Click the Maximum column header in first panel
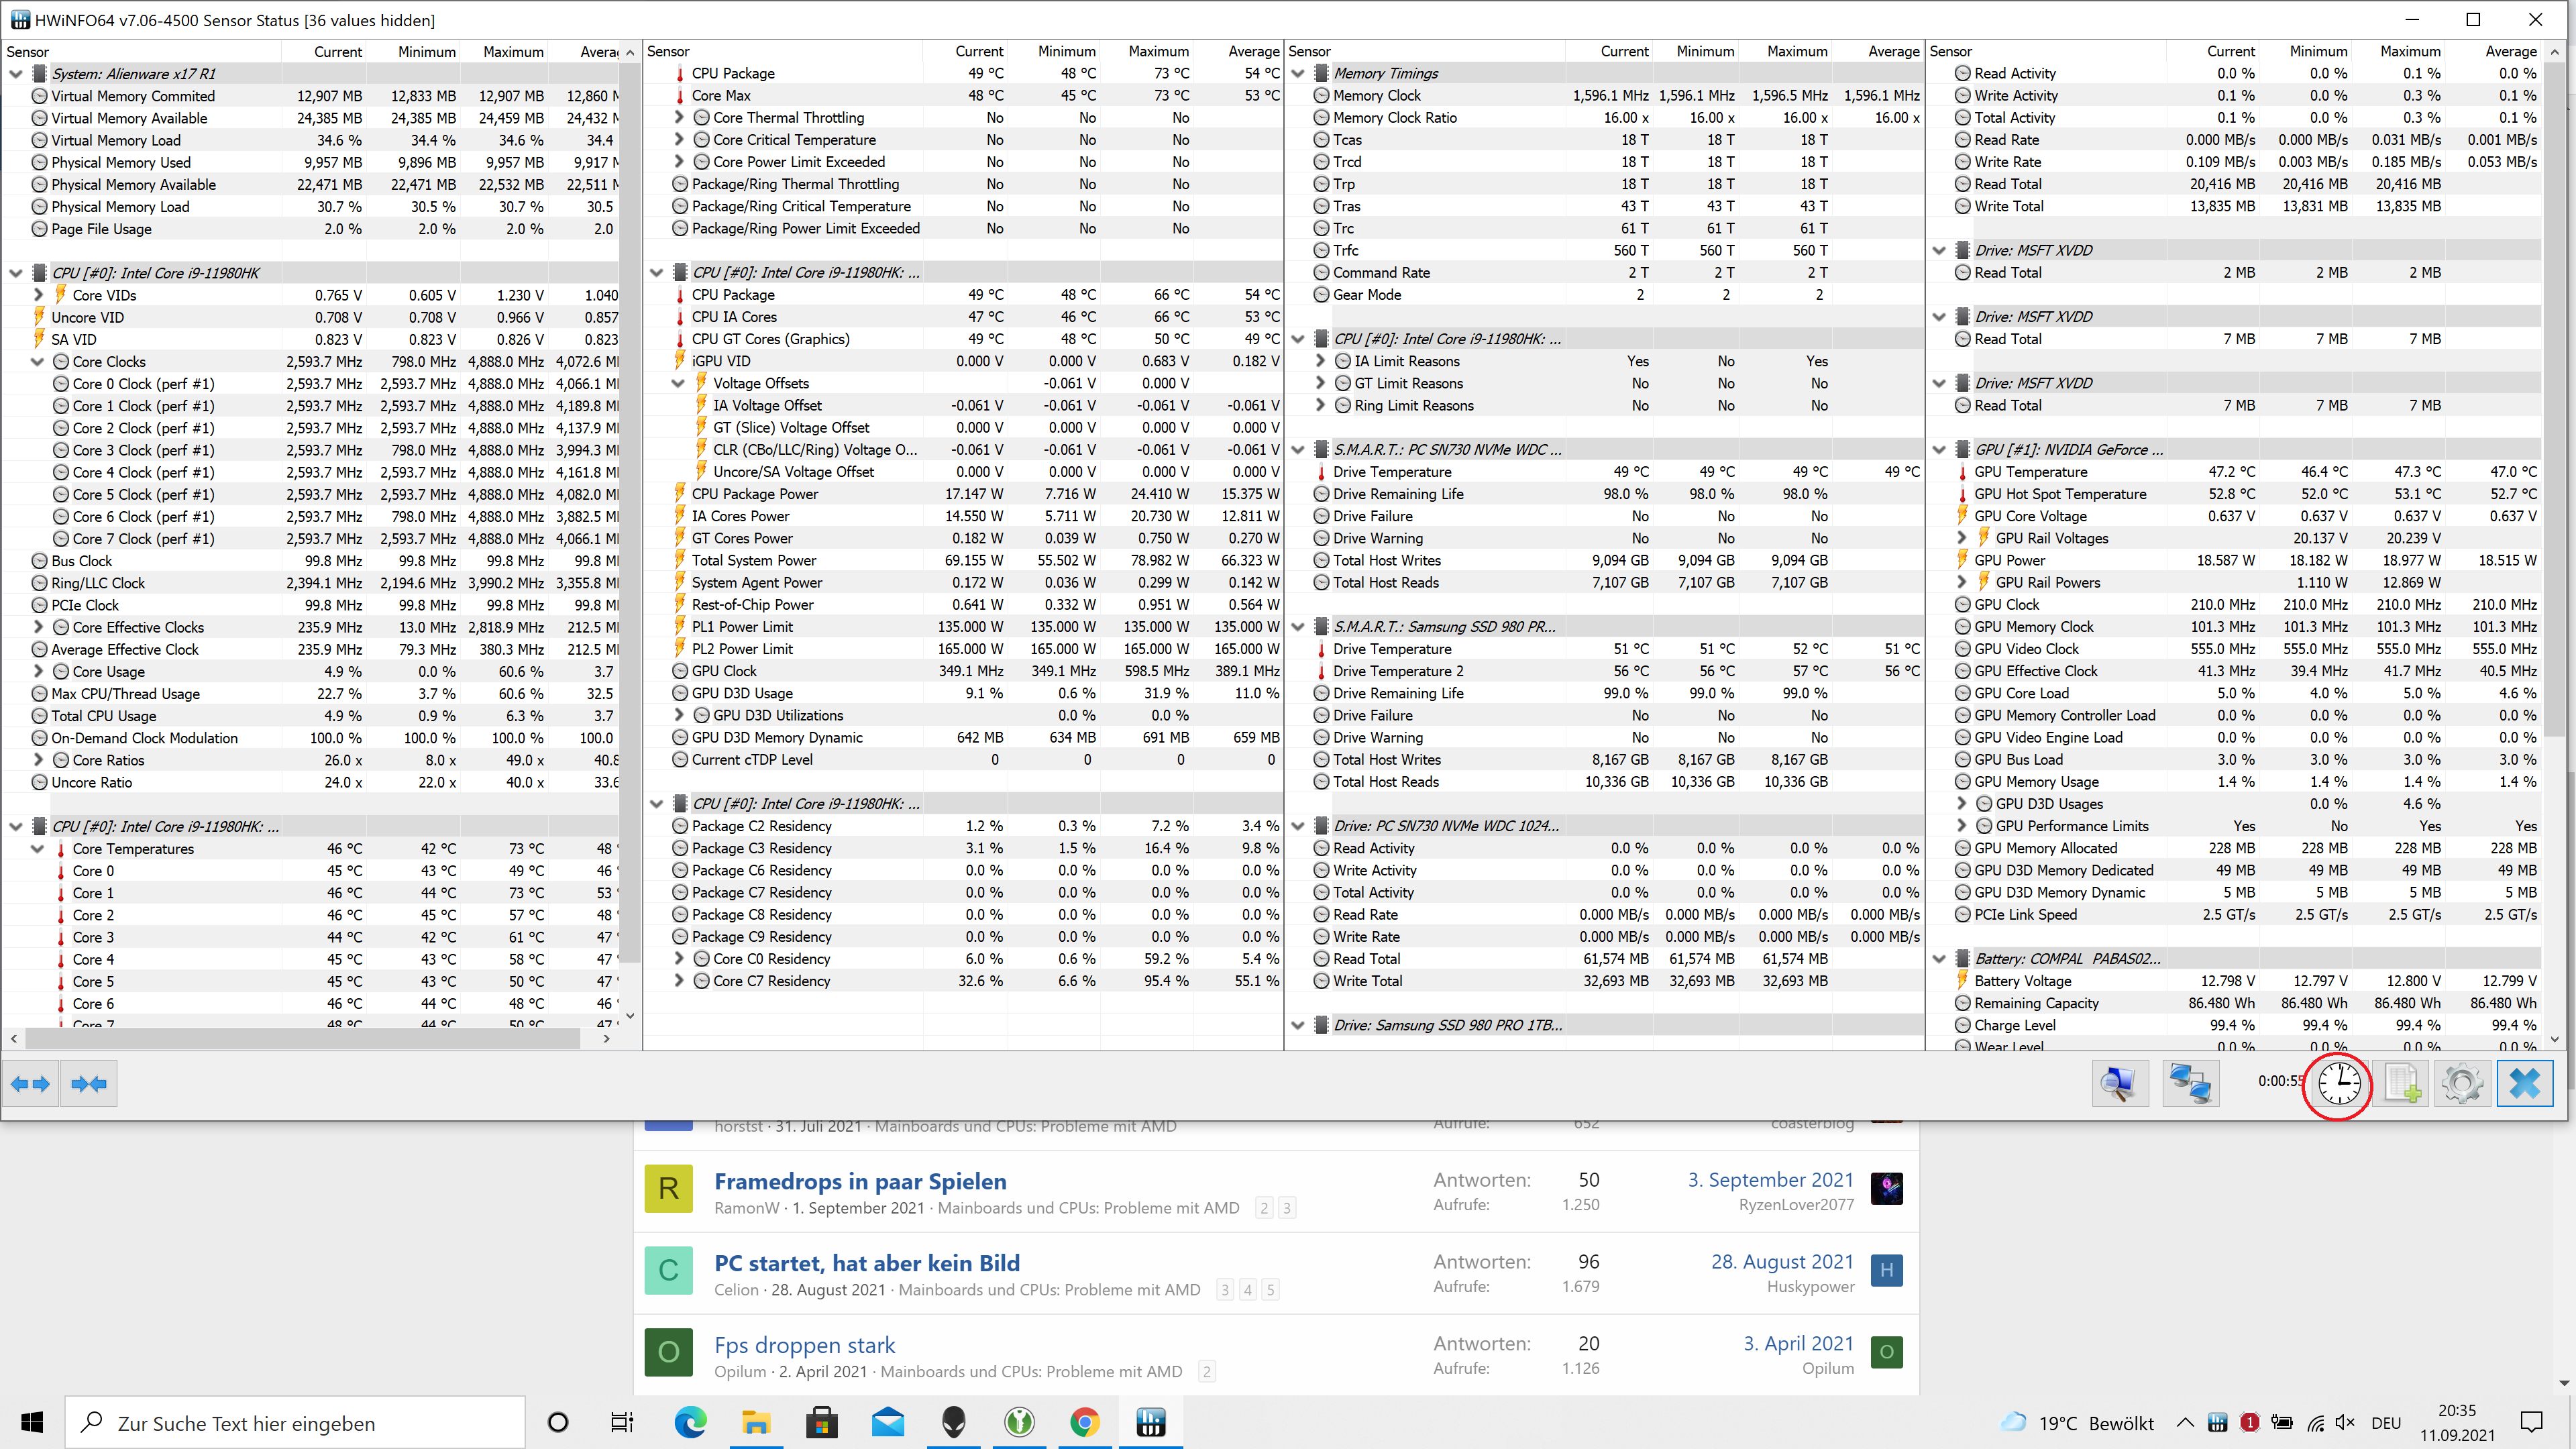Viewport: 2576px width, 1449px height. point(513,52)
